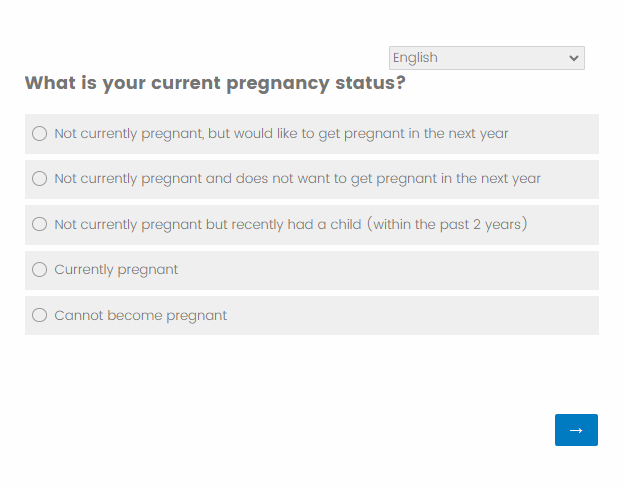The width and height of the screenshot is (624, 488).
Task: Click gray area right of 'in the next year' second option
Action: click(x=570, y=179)
